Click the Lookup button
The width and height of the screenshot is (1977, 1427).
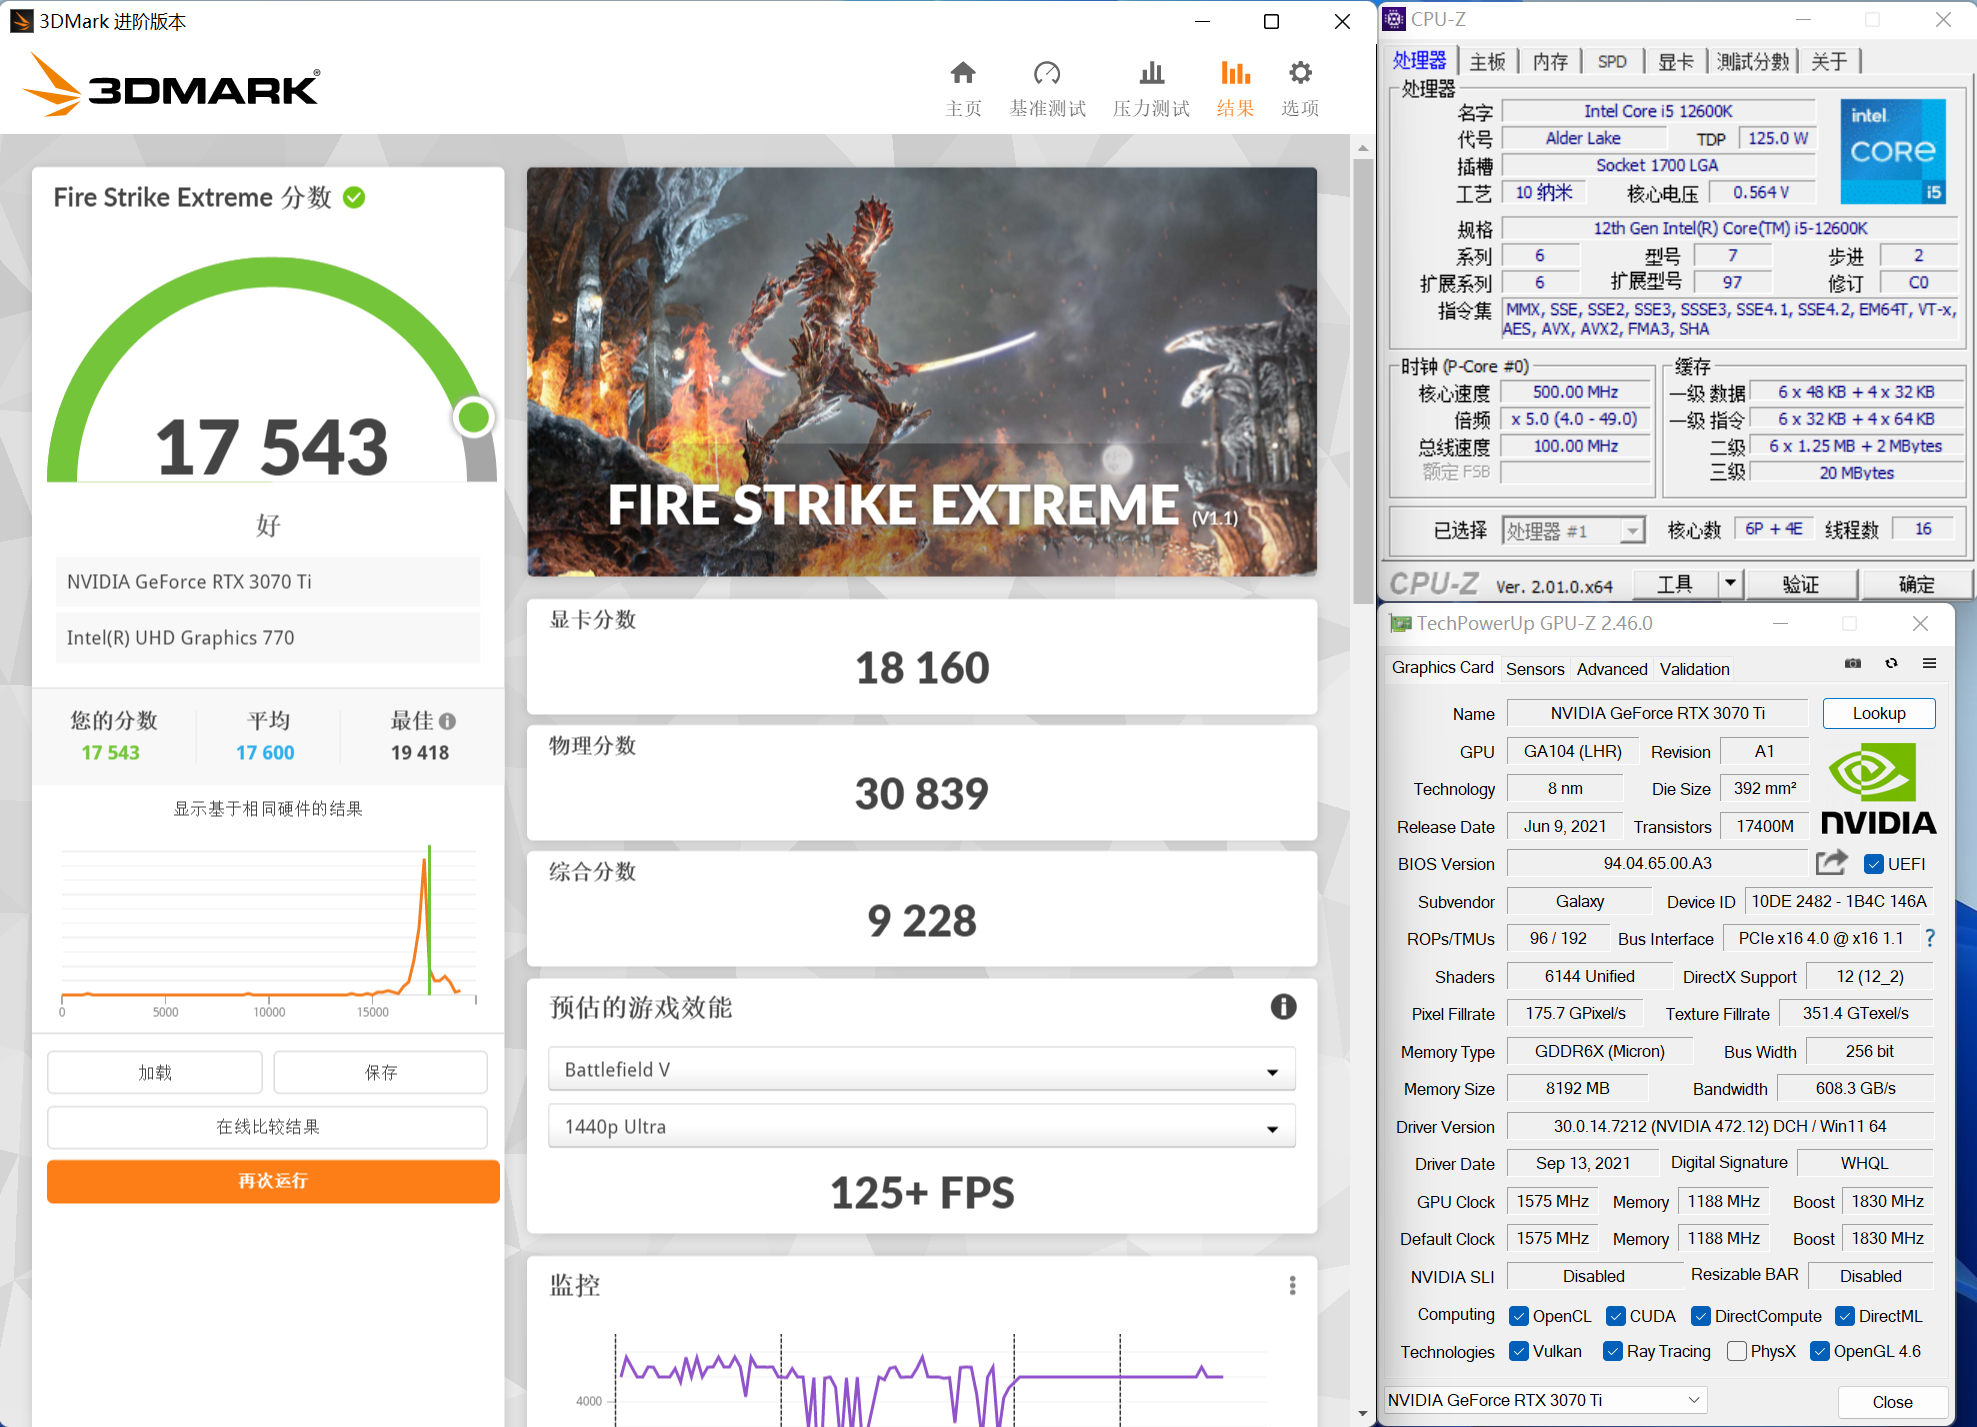point(1878,713)
